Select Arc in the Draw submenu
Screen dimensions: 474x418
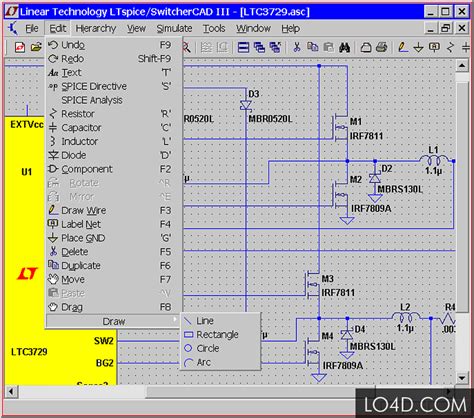point(220,362)
